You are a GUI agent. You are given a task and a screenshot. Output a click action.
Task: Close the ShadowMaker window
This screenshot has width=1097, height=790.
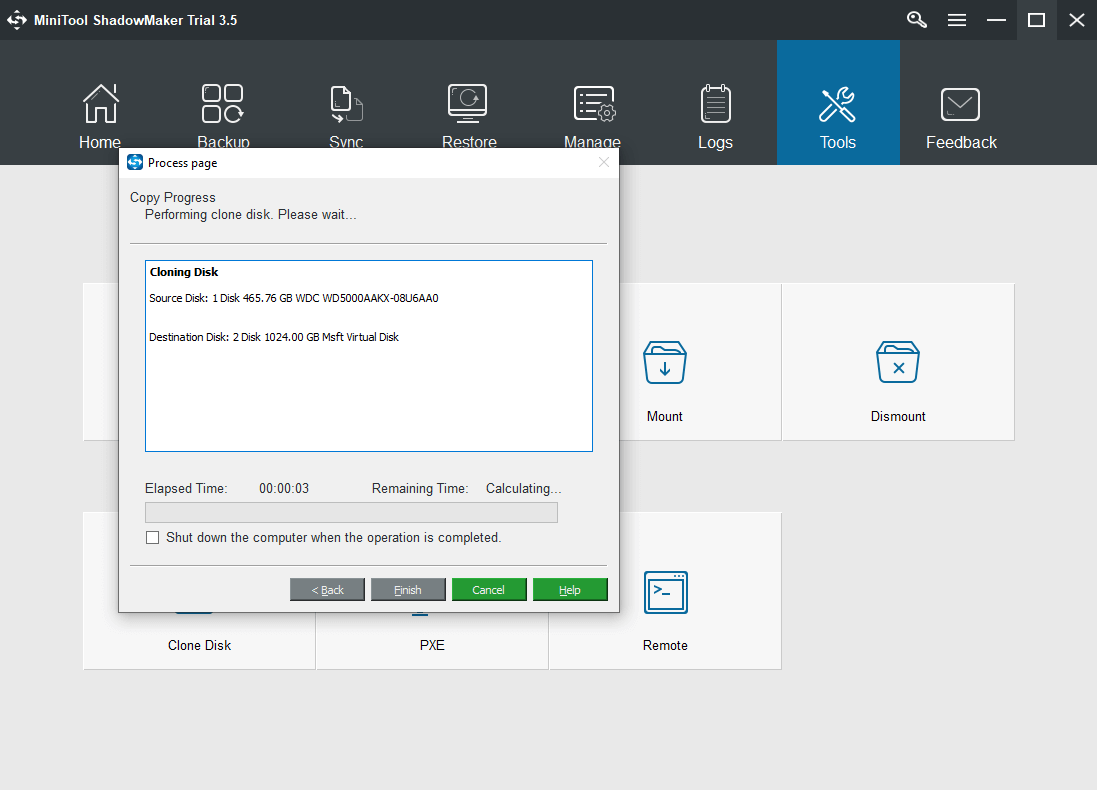coord(1077,20)
